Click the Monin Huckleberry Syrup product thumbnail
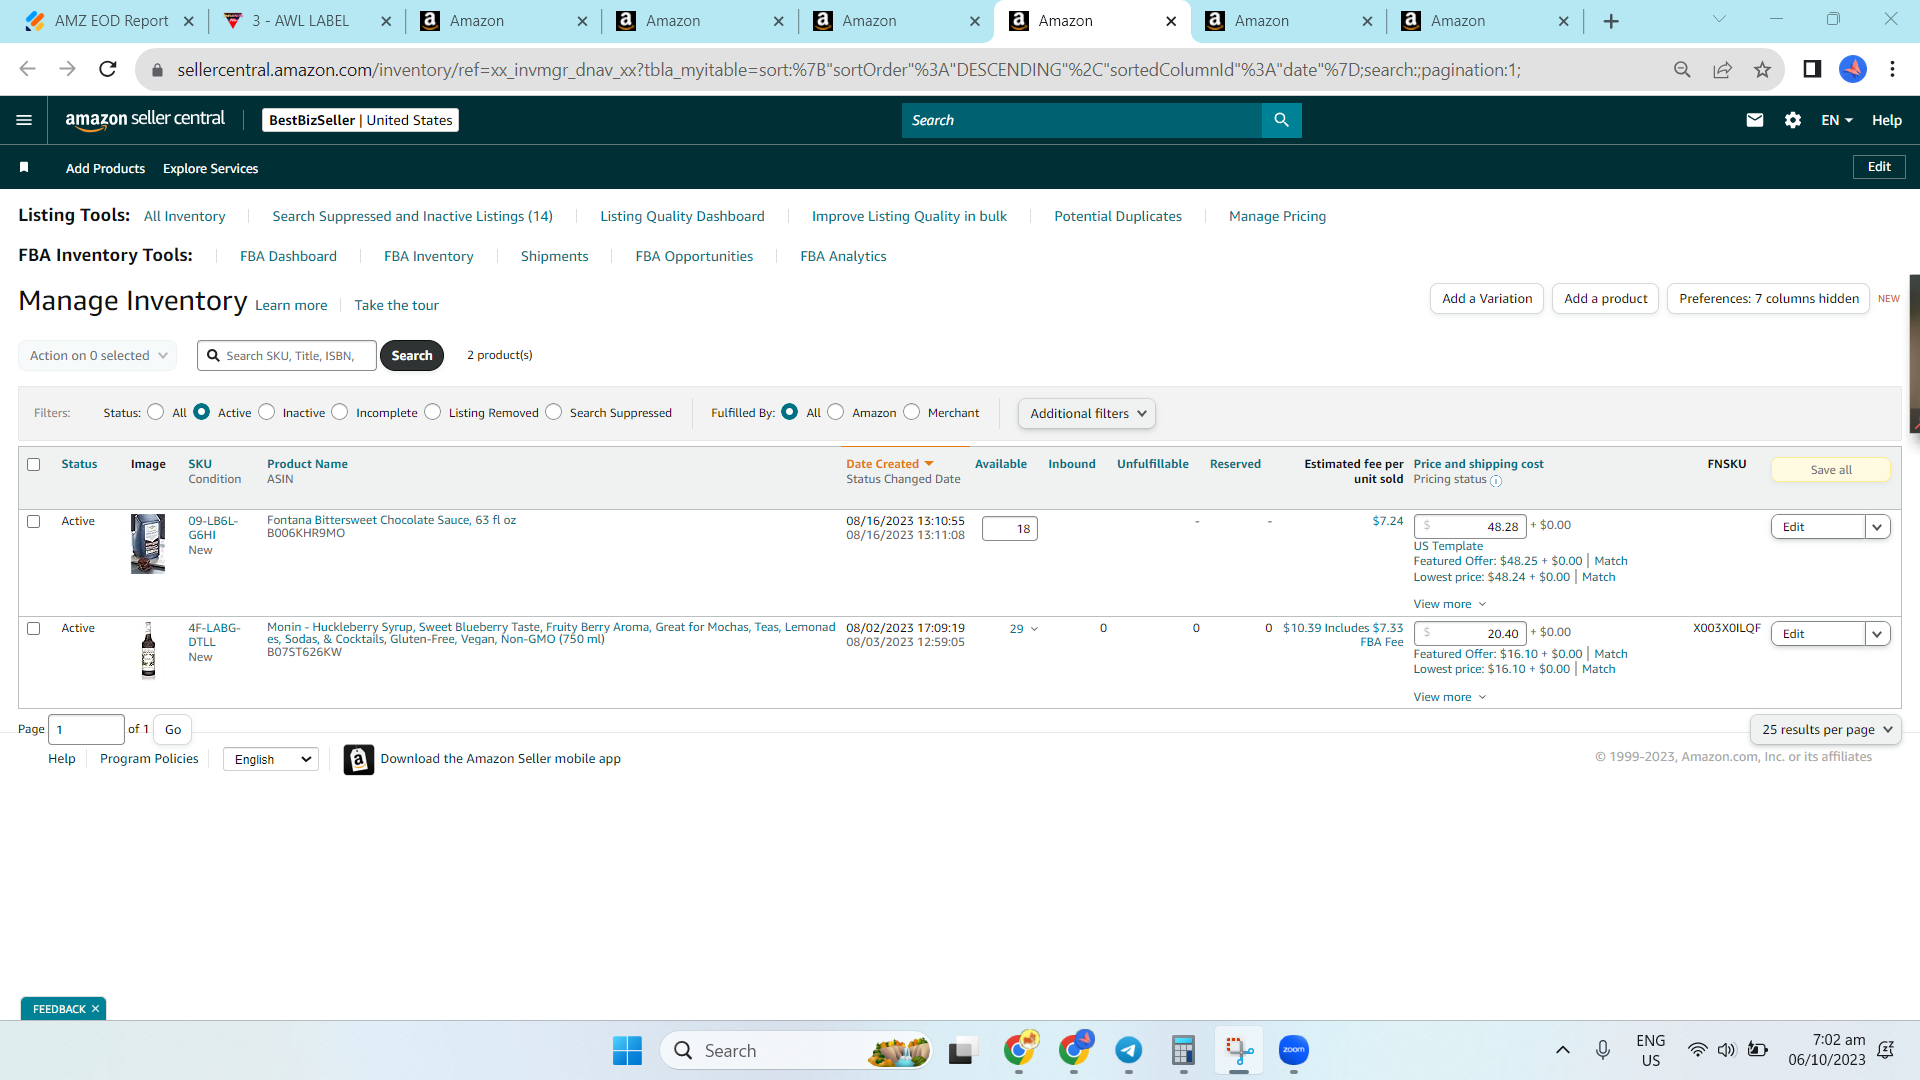This screenshot has height=1080, width=1920. pos(148,651)
